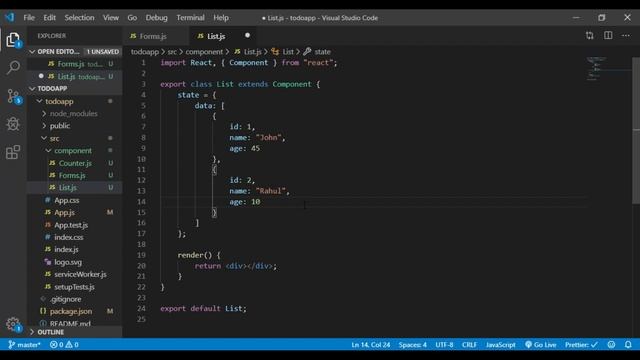640x360 pixels.
Task: Expand the node_modules folder
Action: pyautogui.click(x=44, y=113)
